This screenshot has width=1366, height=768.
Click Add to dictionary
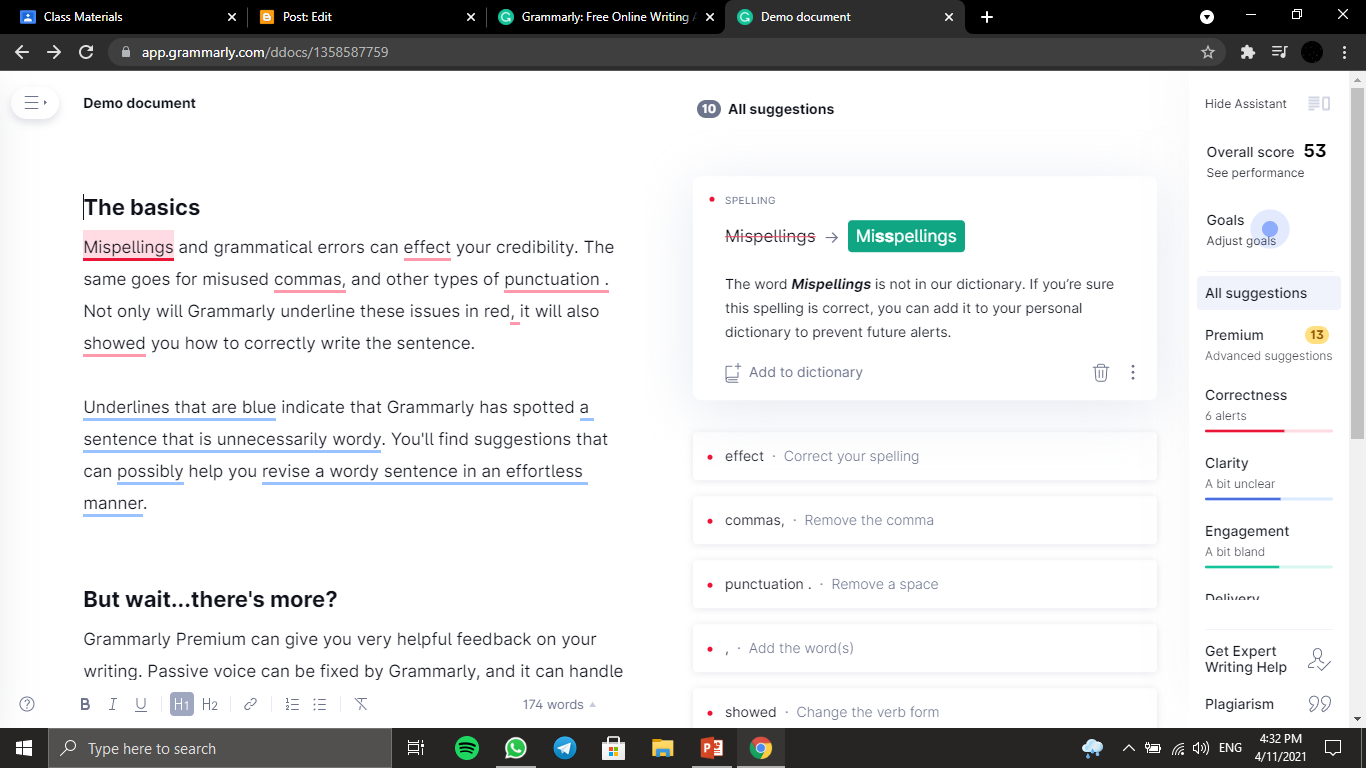pos(794,372)
